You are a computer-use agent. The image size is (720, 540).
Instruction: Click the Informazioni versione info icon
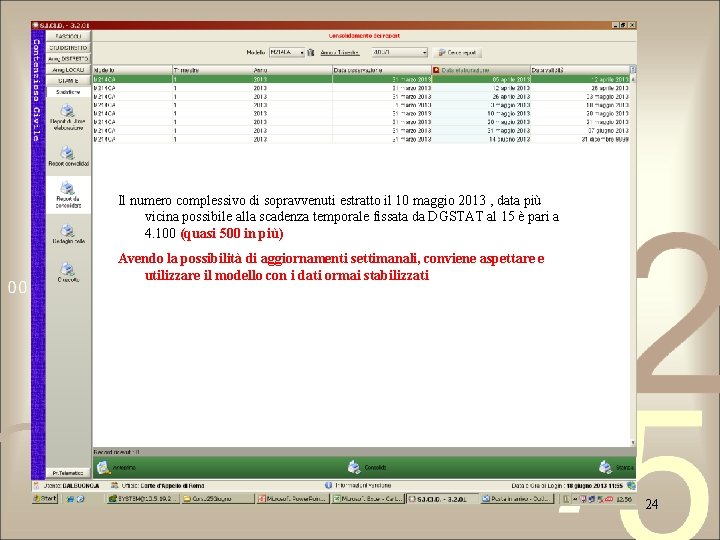[x=328, y=485]
